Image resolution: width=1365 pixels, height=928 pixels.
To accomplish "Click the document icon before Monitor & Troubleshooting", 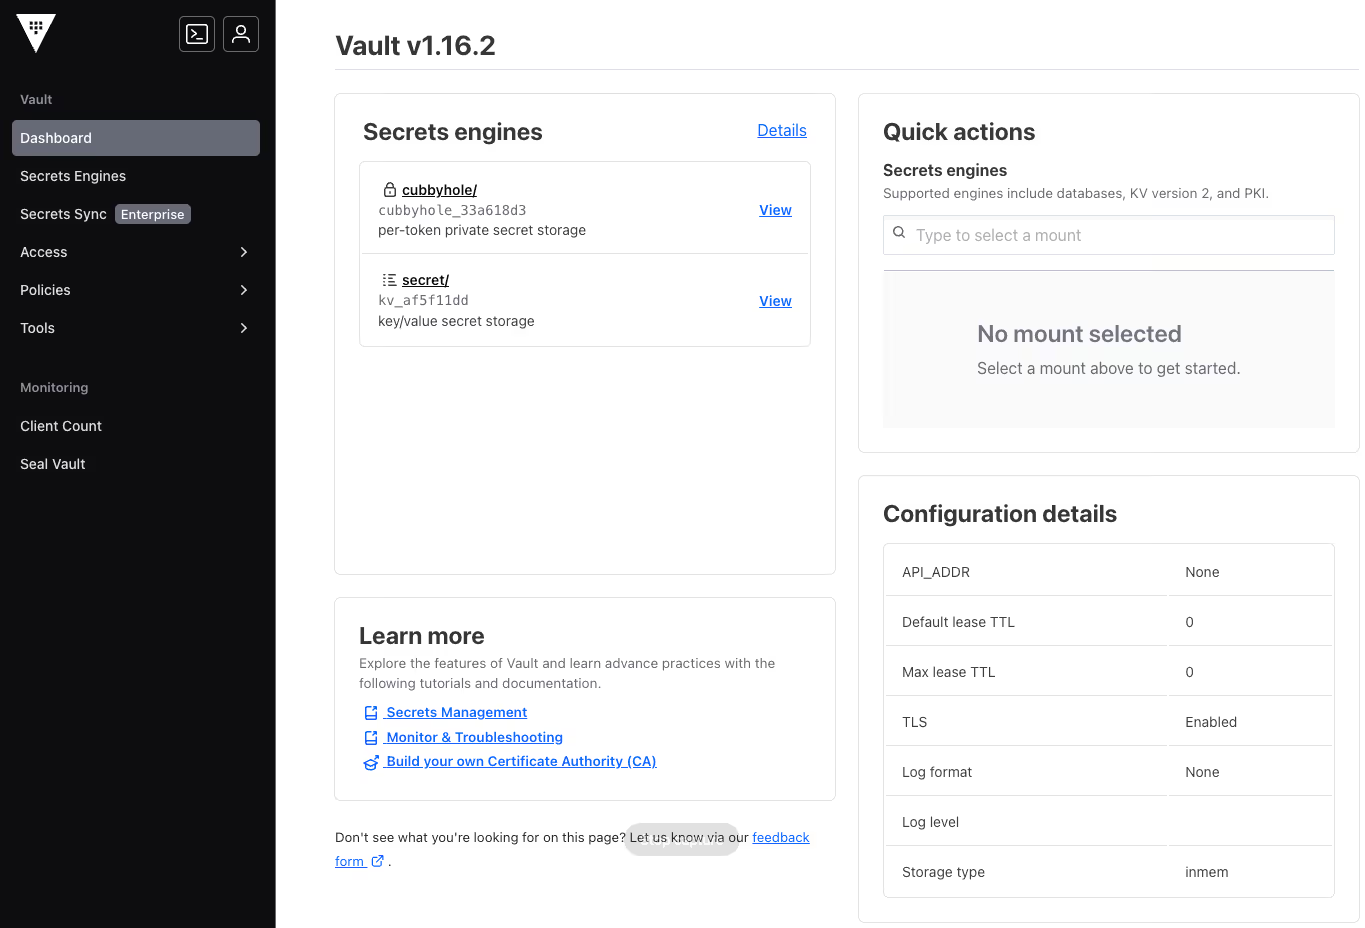I will pyautogui.click(x=371, y=737).
